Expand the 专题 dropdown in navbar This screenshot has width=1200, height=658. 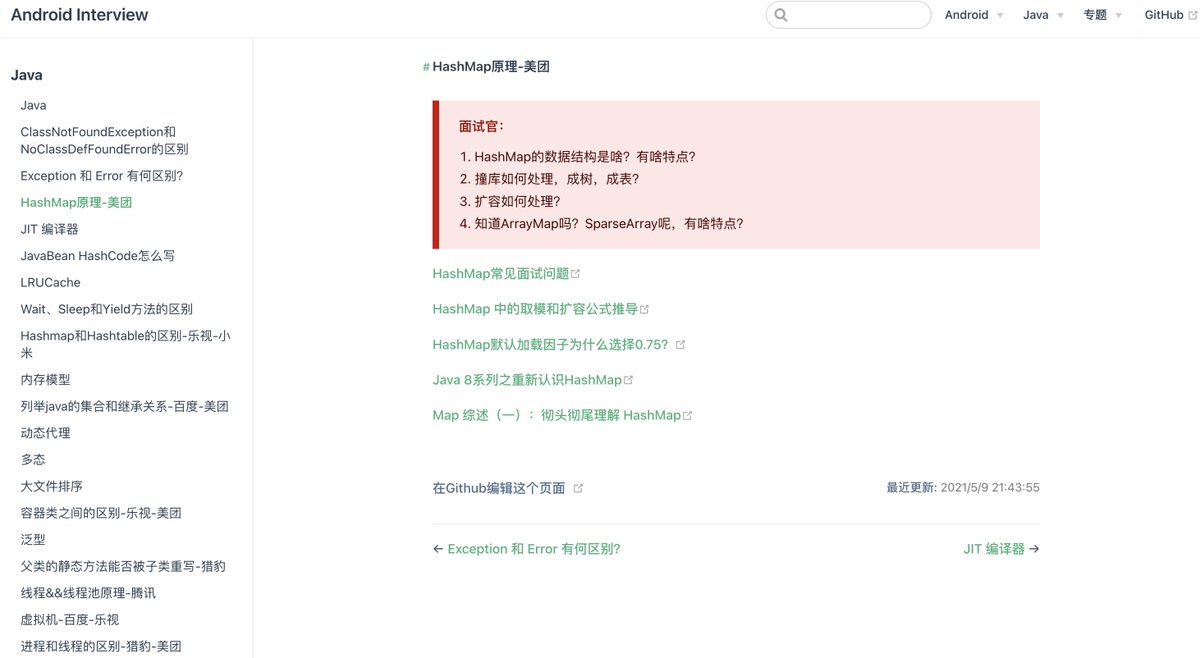click(1103, 15)
